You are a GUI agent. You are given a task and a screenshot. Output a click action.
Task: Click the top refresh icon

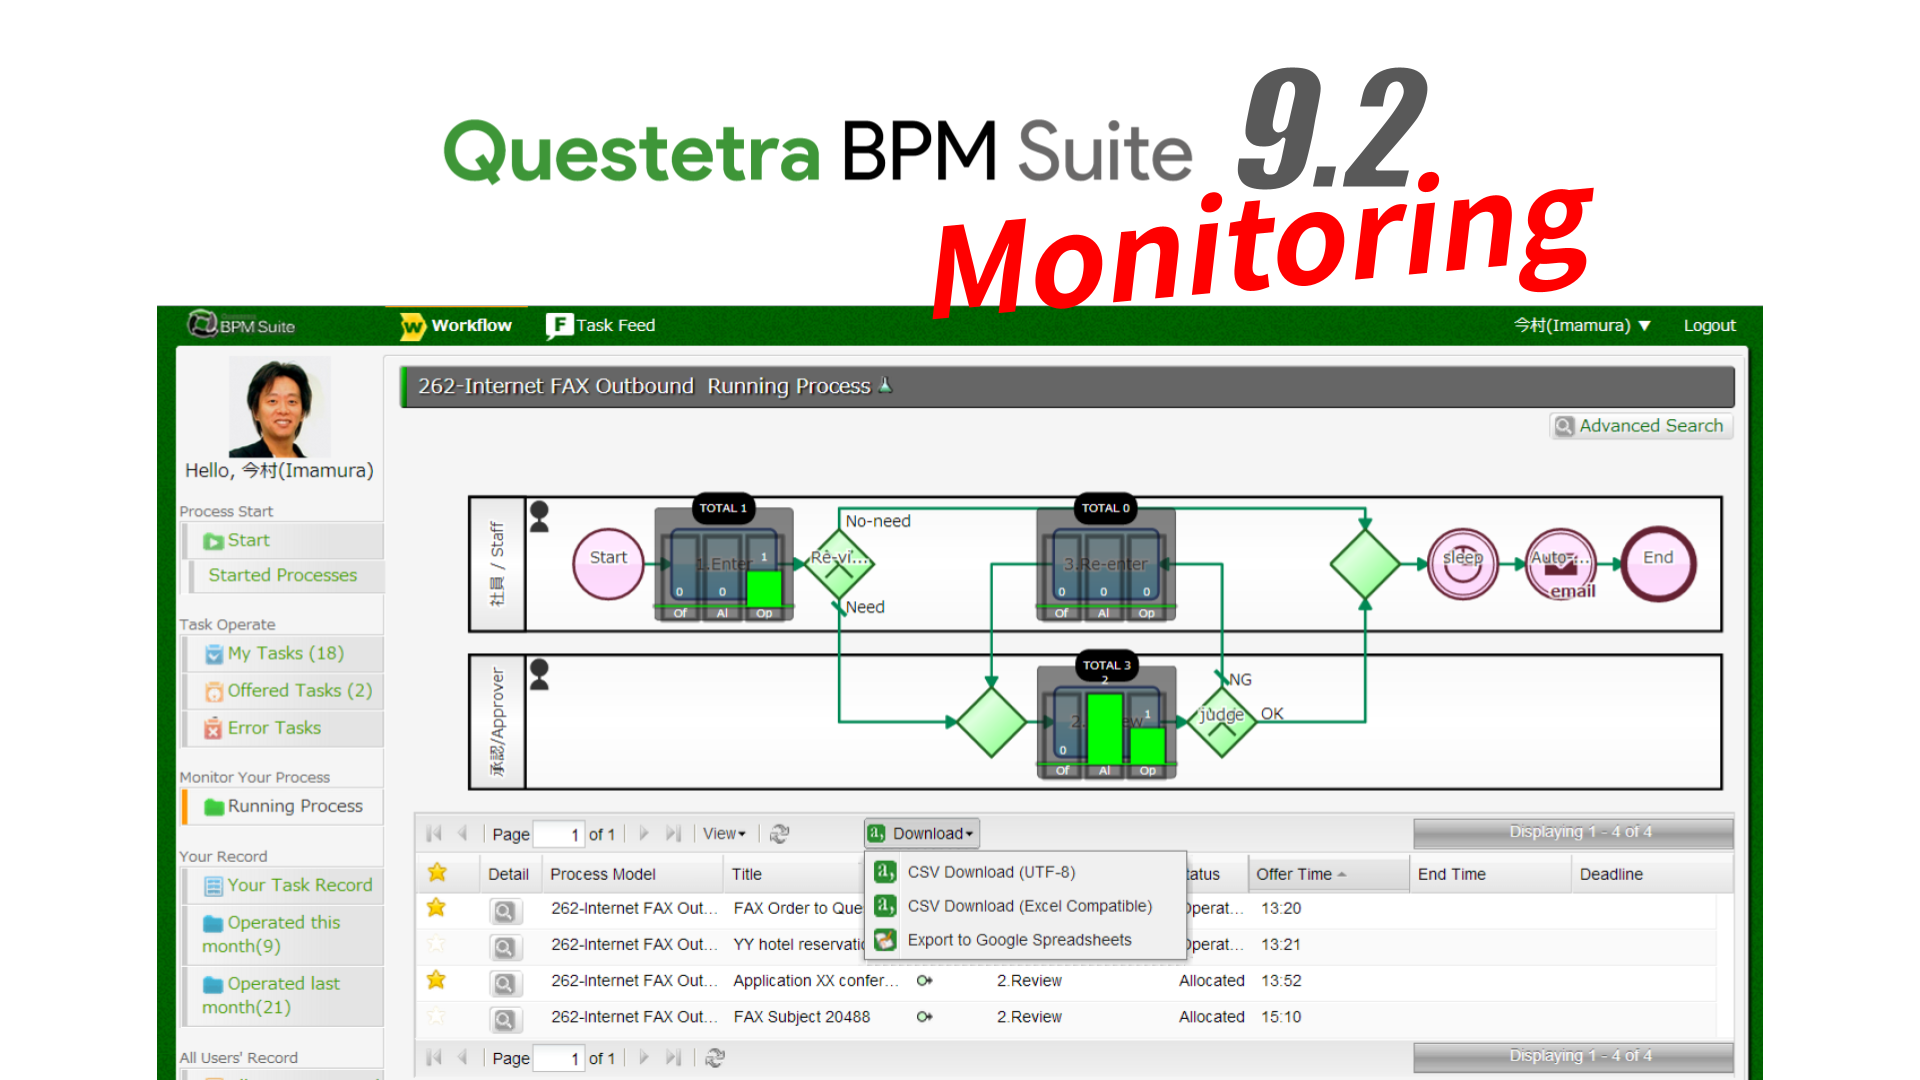click(780, 834)
